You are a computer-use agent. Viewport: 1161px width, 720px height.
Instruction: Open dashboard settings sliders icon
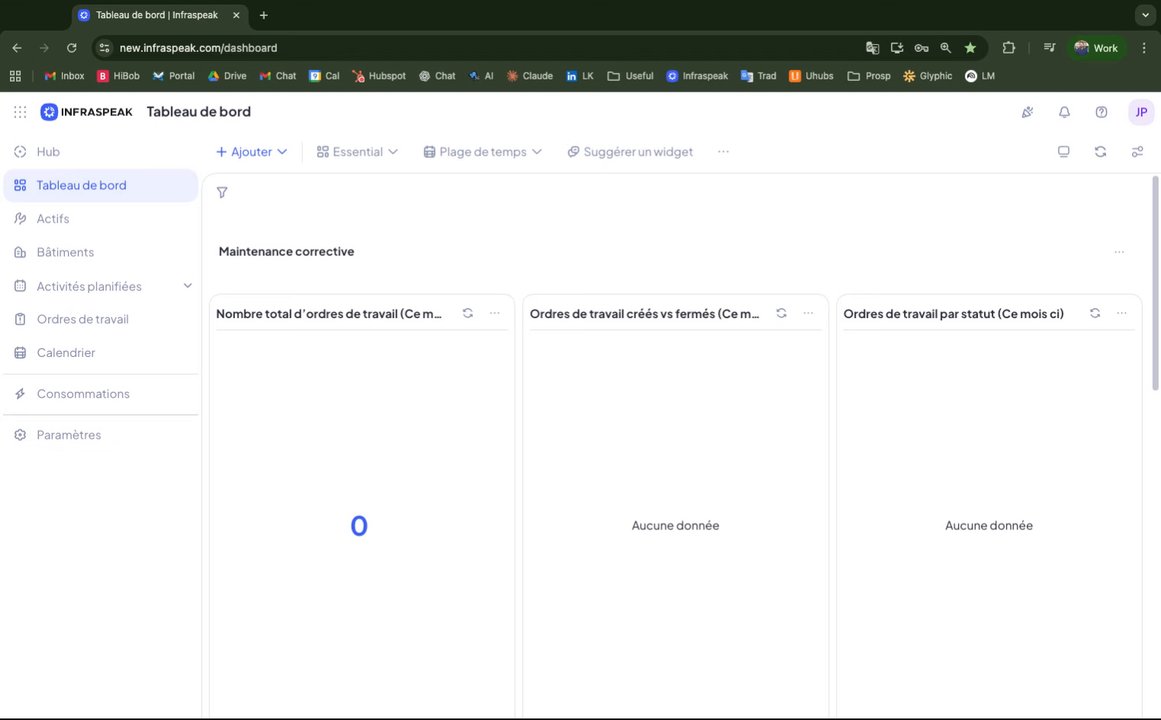tap(1137, 152)
